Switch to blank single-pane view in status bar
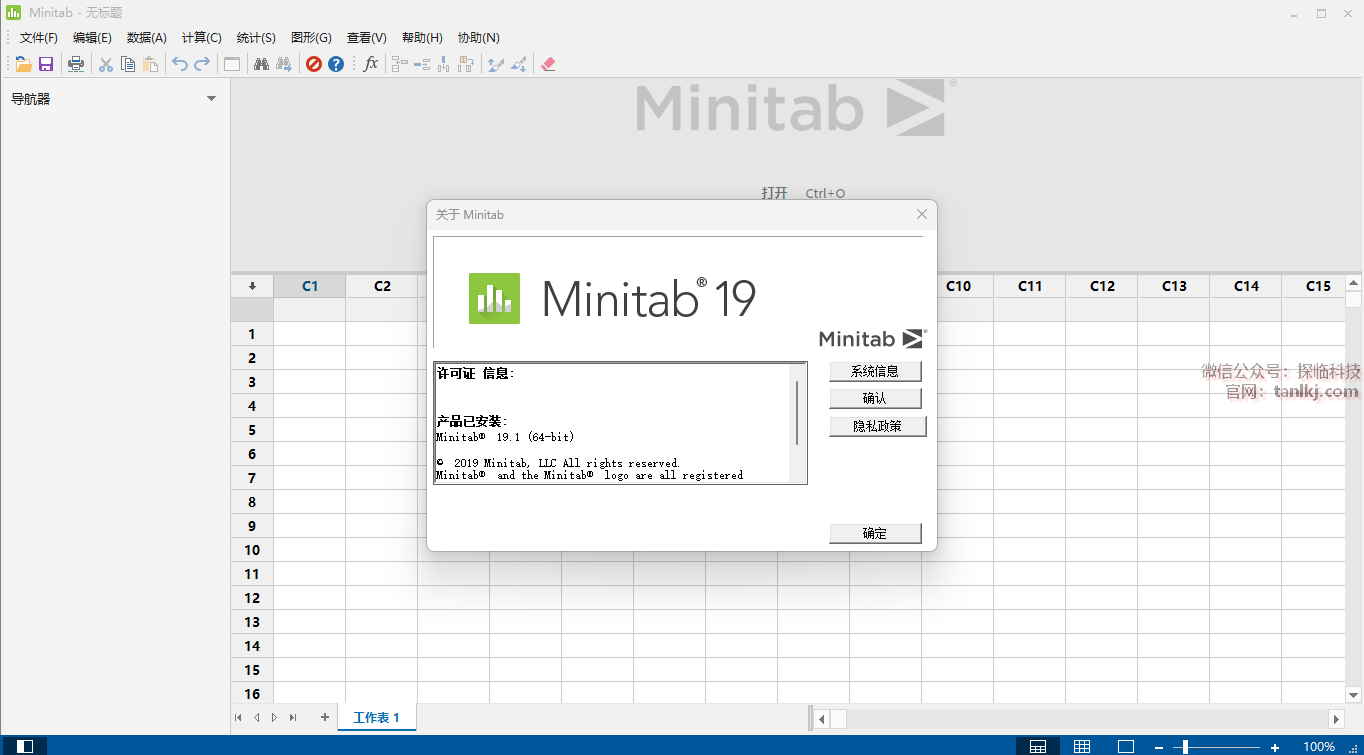This screenshot has height=755, width=1364. tap(1126, 746)
